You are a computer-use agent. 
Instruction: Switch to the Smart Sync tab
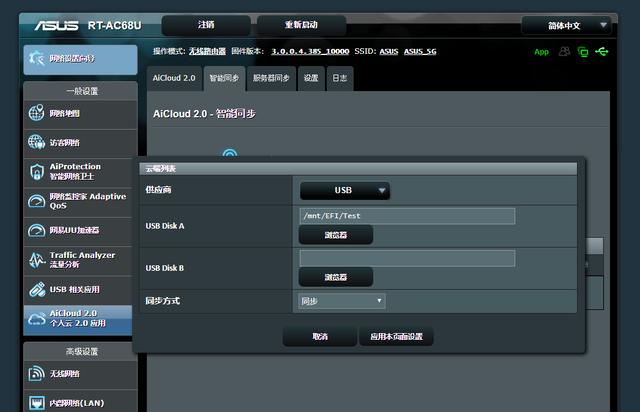(224, 78)
